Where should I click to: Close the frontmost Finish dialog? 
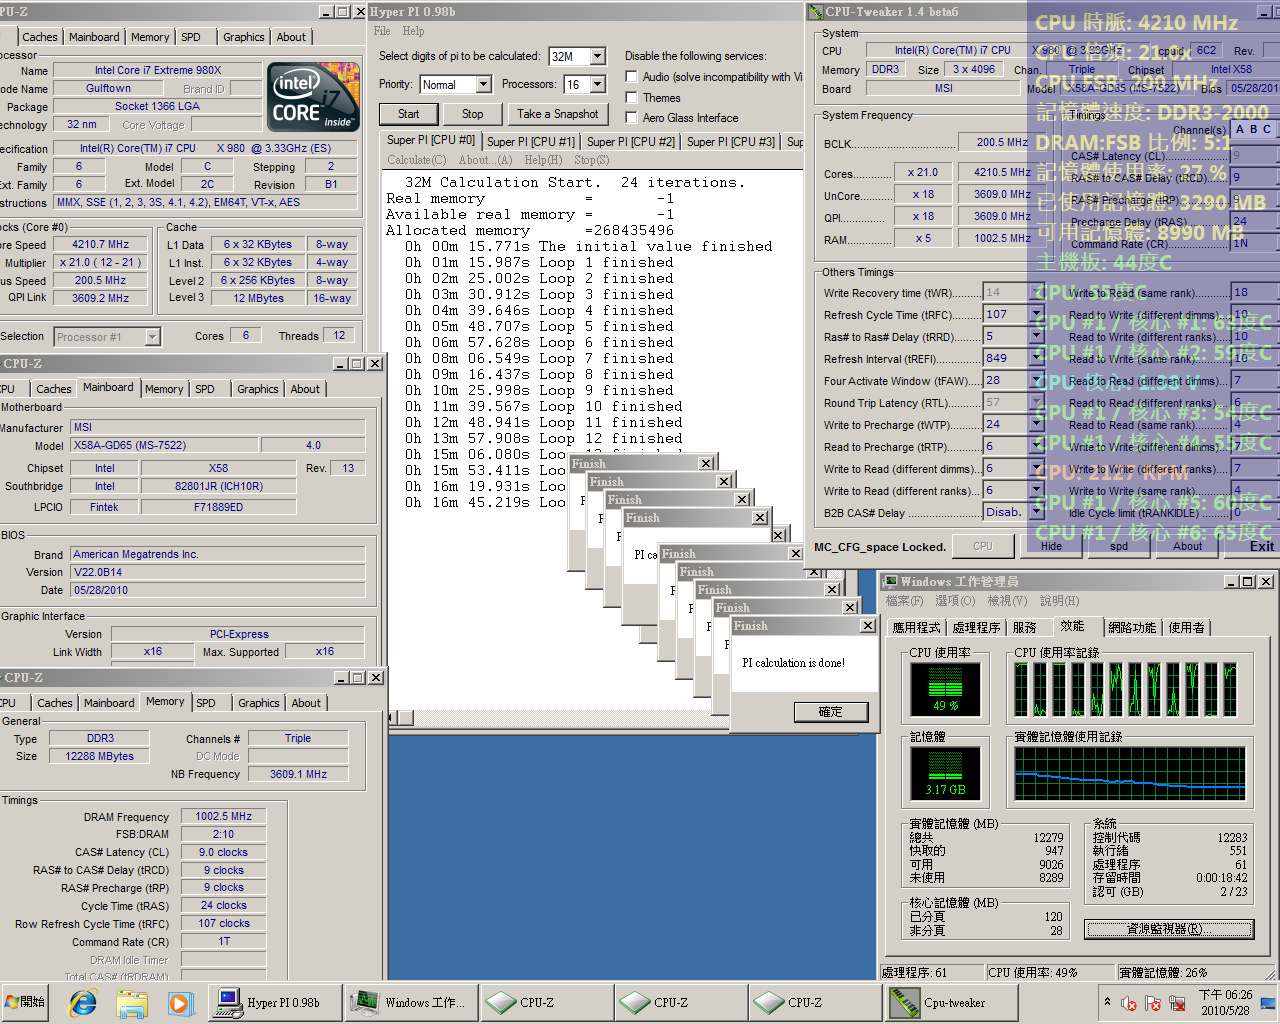point(867,625)
